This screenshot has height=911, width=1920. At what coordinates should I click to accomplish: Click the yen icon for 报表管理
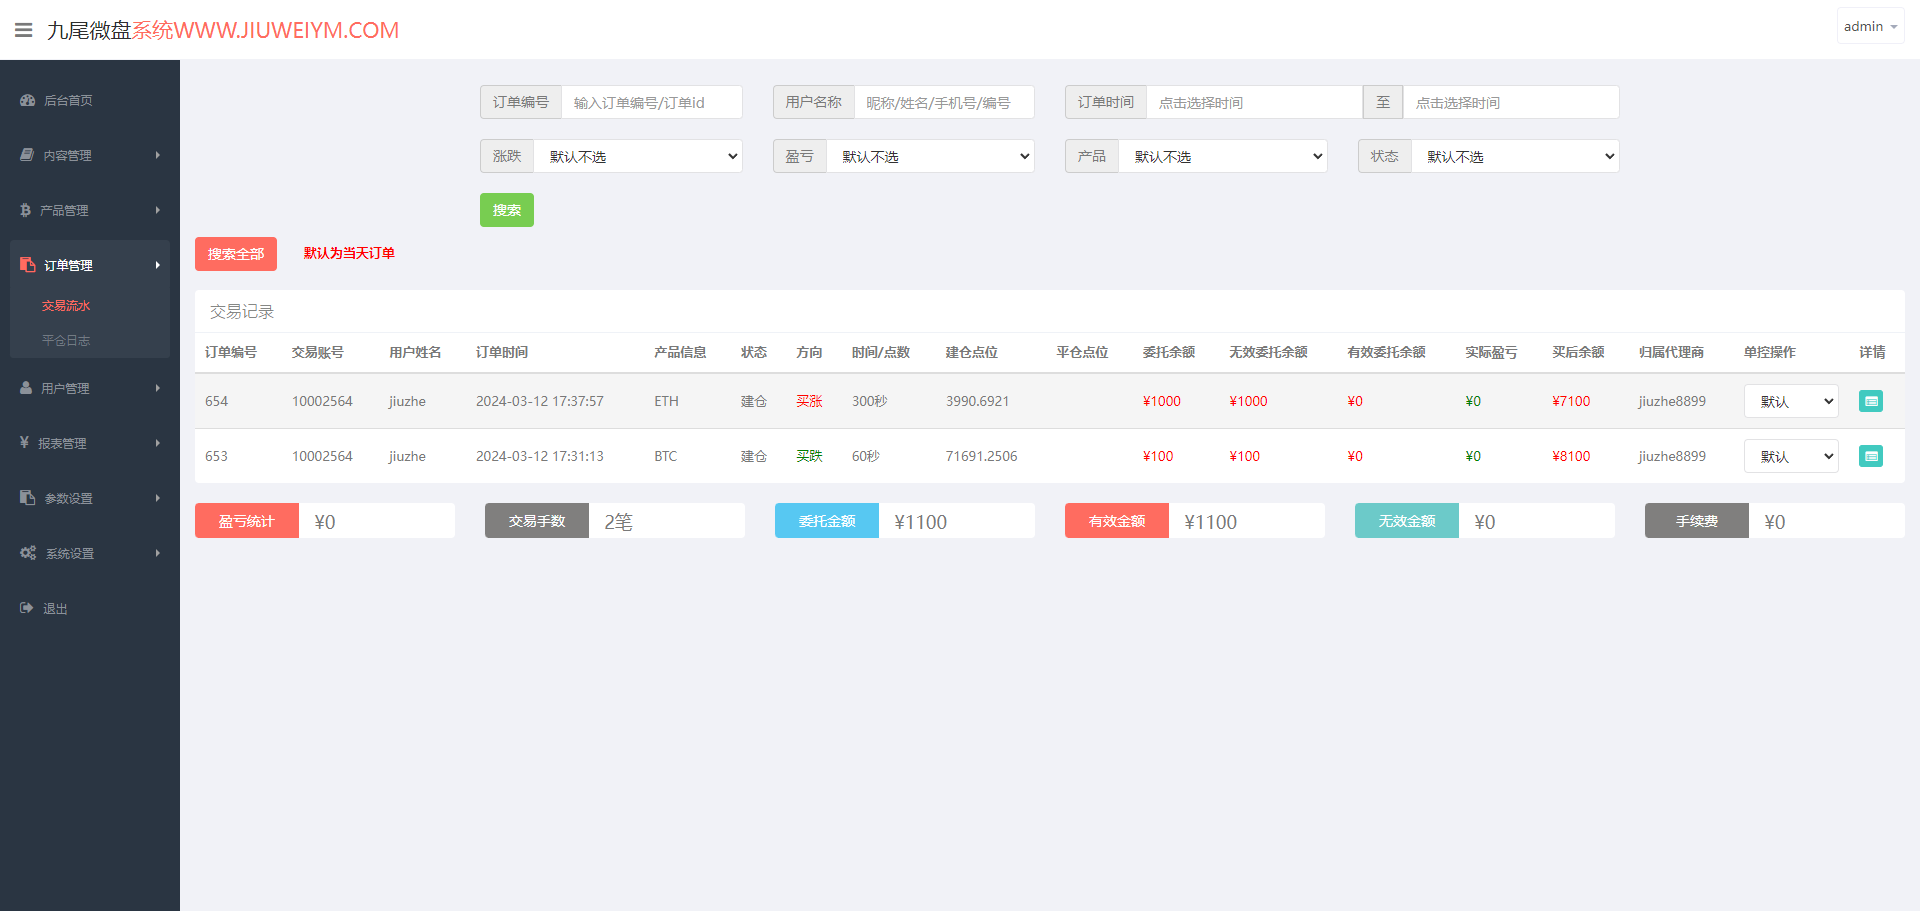pyautogui.click(x=24, y=443)
